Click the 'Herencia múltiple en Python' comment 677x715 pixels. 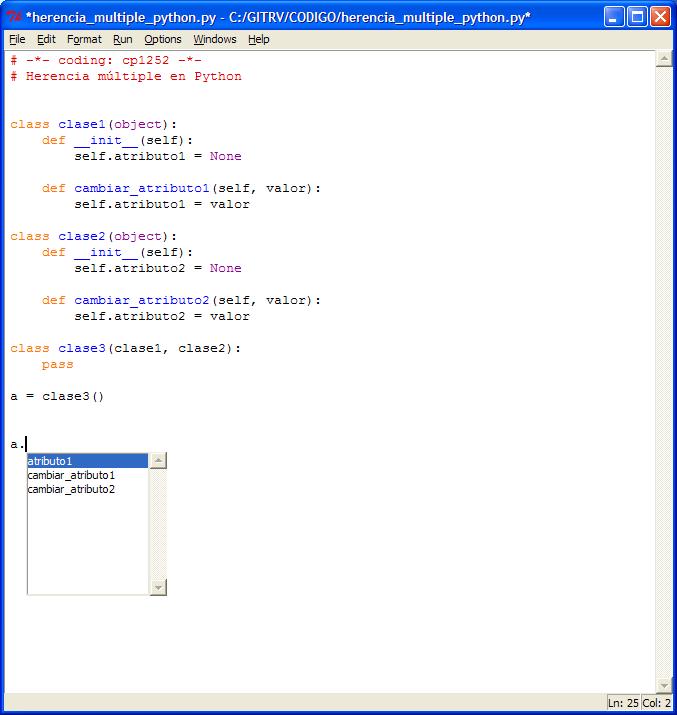[x=126, y=76]
